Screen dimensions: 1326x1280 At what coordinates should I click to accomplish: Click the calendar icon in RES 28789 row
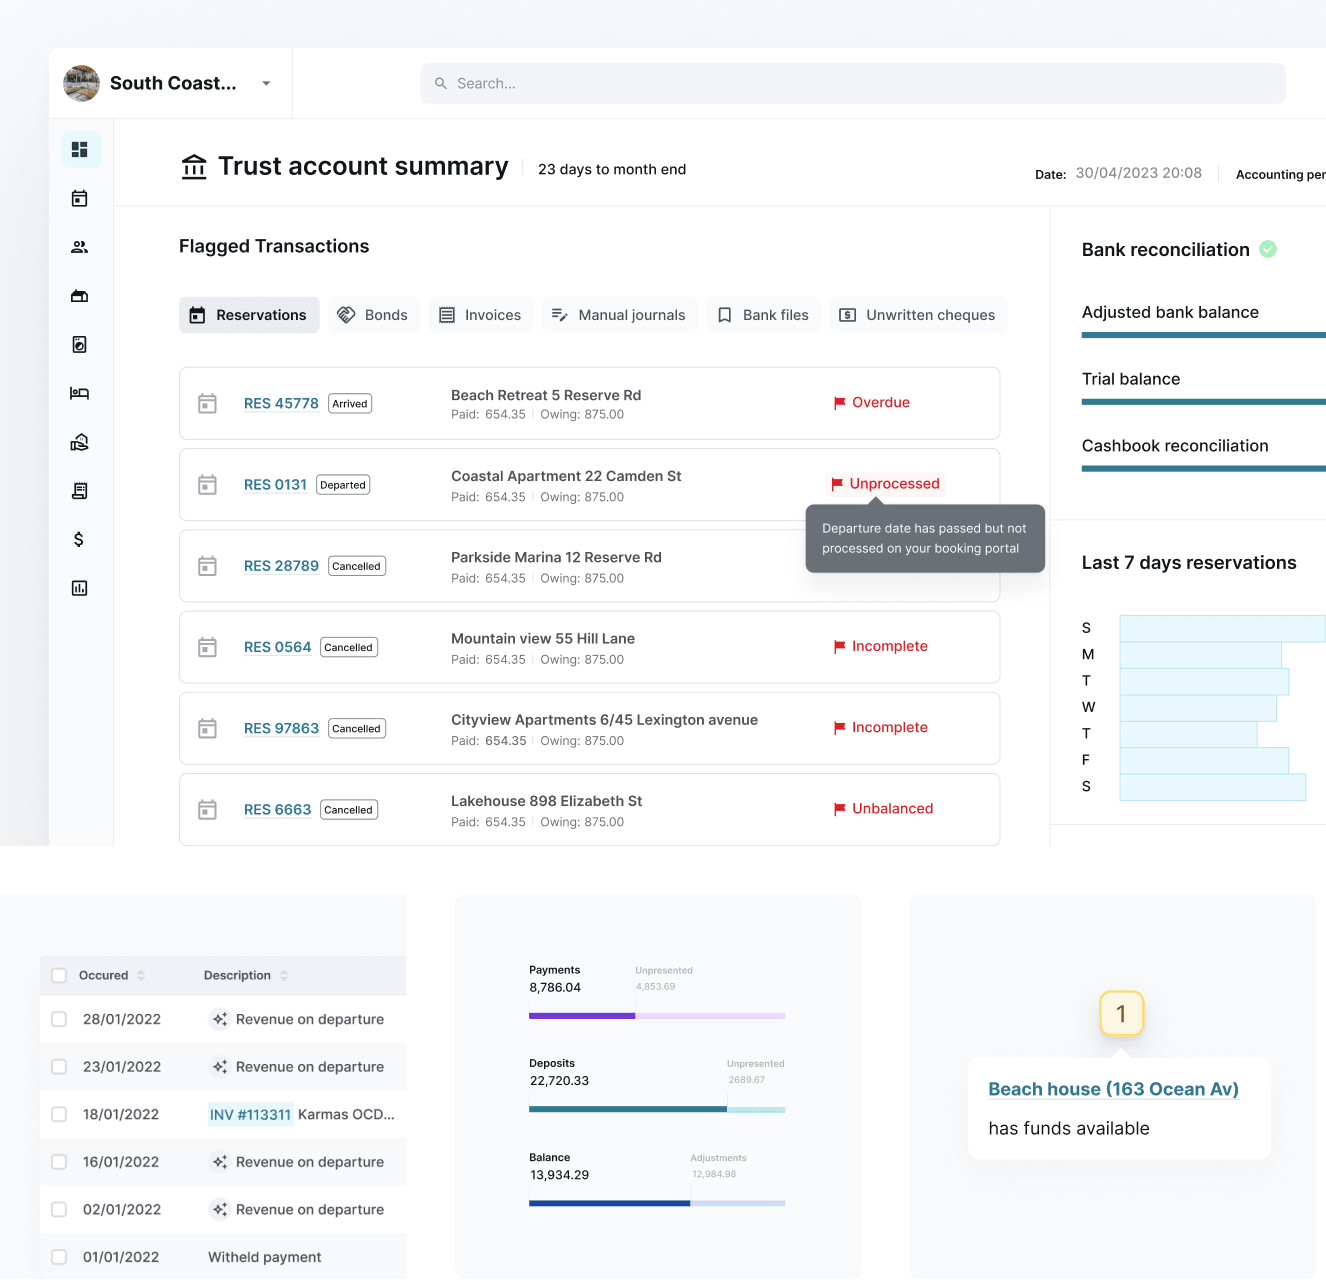coord(208,566)
